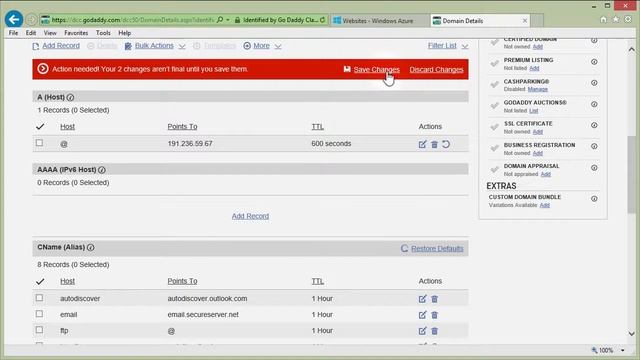Click the browser forward arrow button
The image size is (640, 360).
pyautogui.click(x=31, y=20)
